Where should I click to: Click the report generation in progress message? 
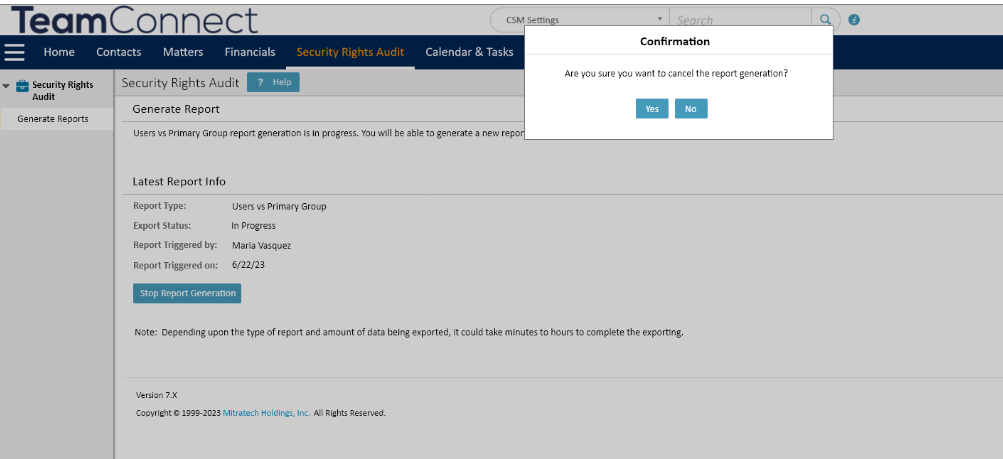pyautogui.click(x=329, y=133)
